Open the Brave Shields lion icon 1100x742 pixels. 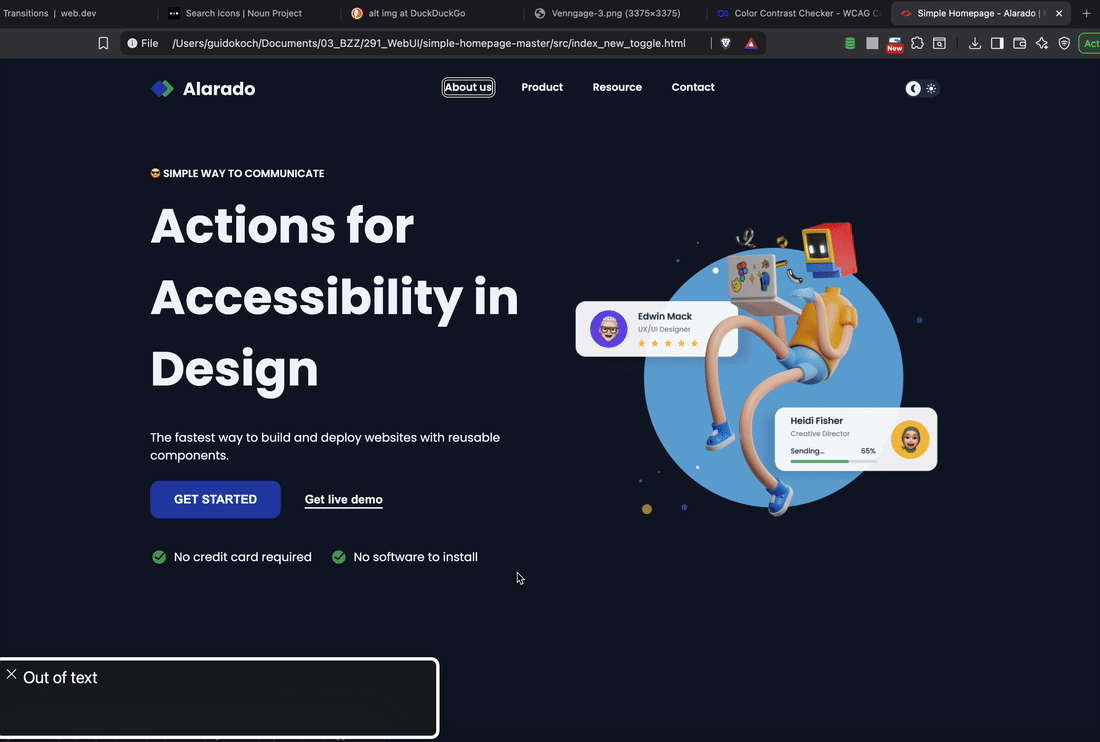pyautogui.click(x=726, y=44)
